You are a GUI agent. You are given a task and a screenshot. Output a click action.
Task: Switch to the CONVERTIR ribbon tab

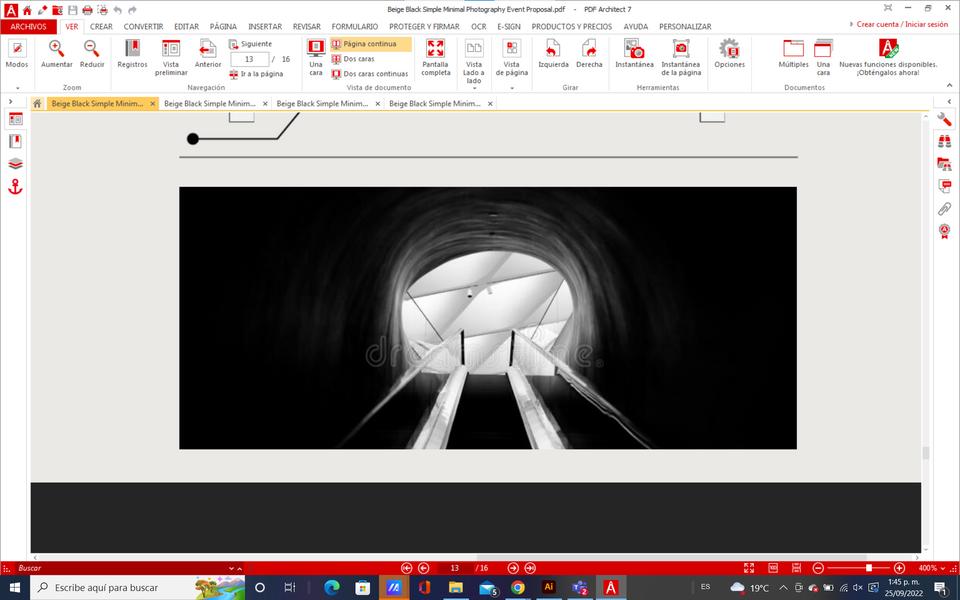pyautogui.click(x=143, y=26)
